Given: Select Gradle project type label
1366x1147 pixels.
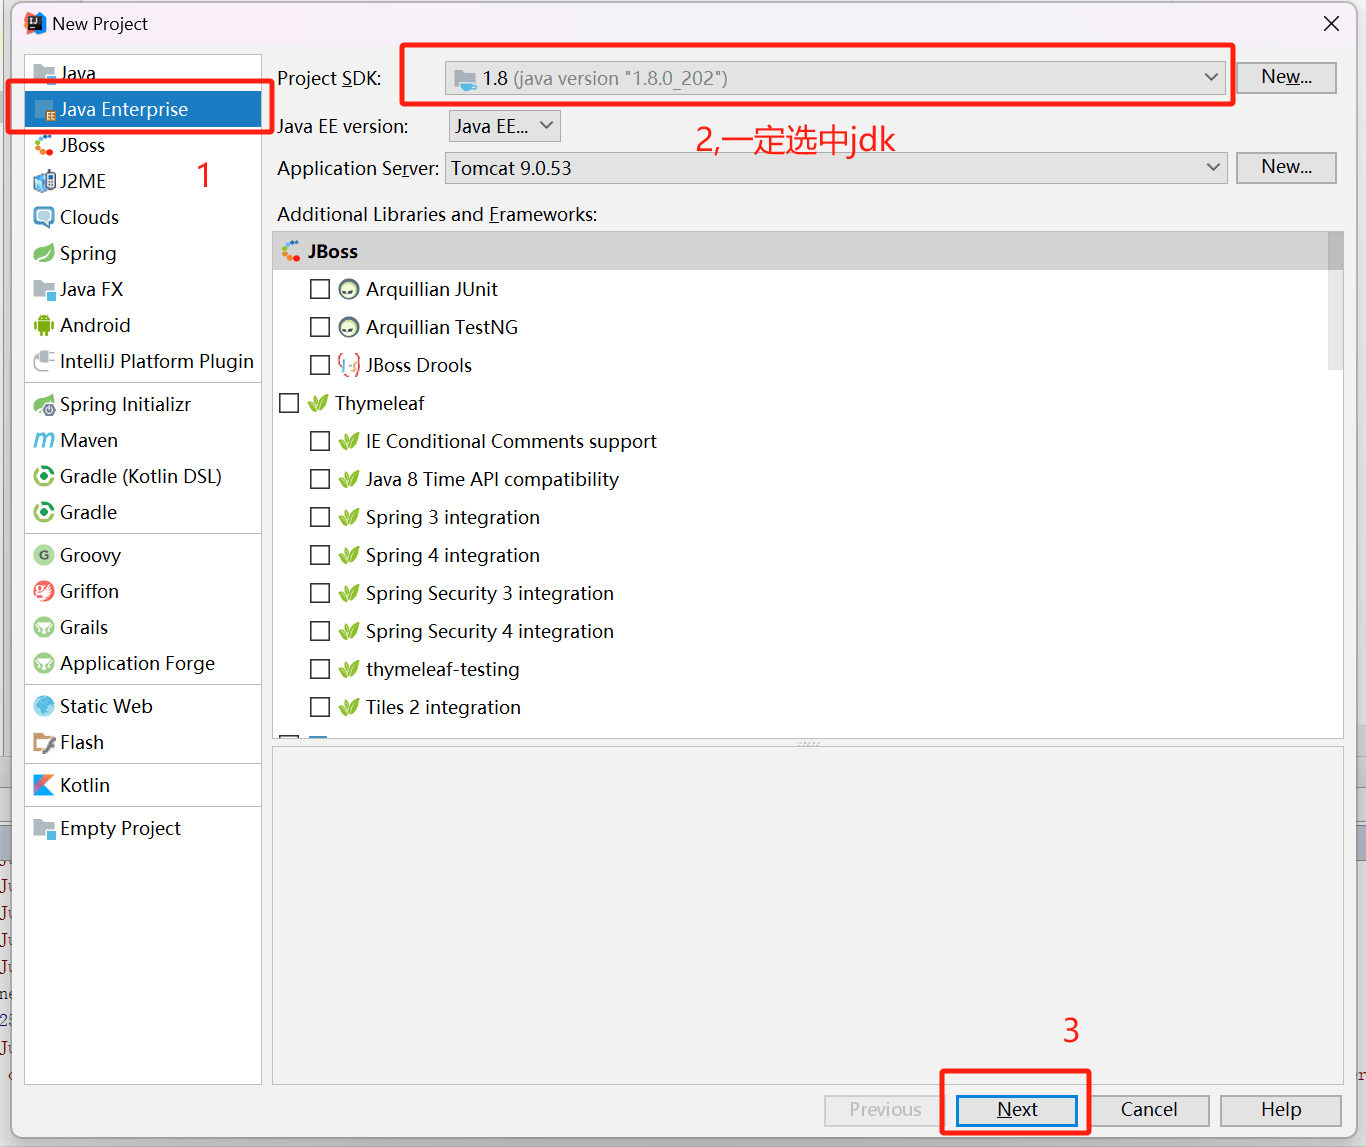Looking at the screenshot, I should 88,513.
